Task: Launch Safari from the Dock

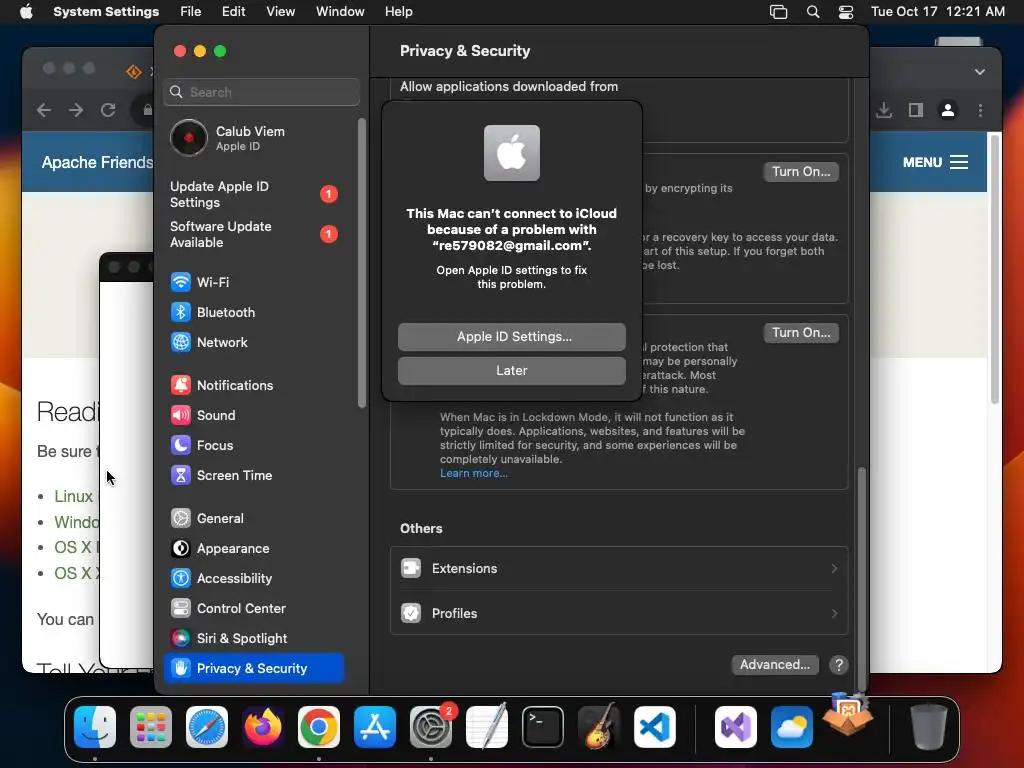Action: 207,727
